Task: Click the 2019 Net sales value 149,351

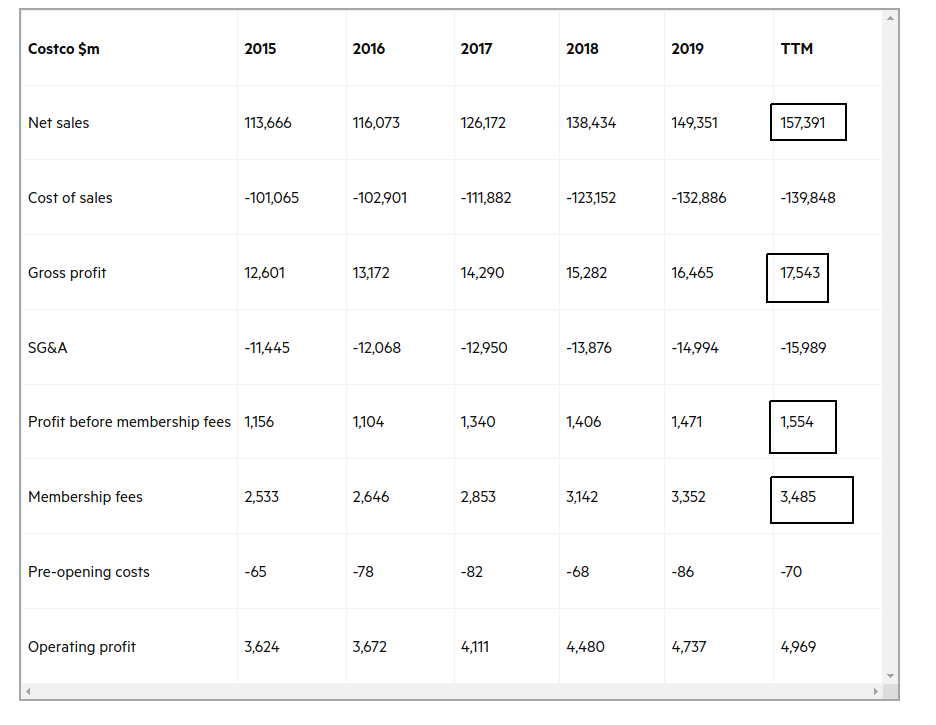Action: point(694,123)
